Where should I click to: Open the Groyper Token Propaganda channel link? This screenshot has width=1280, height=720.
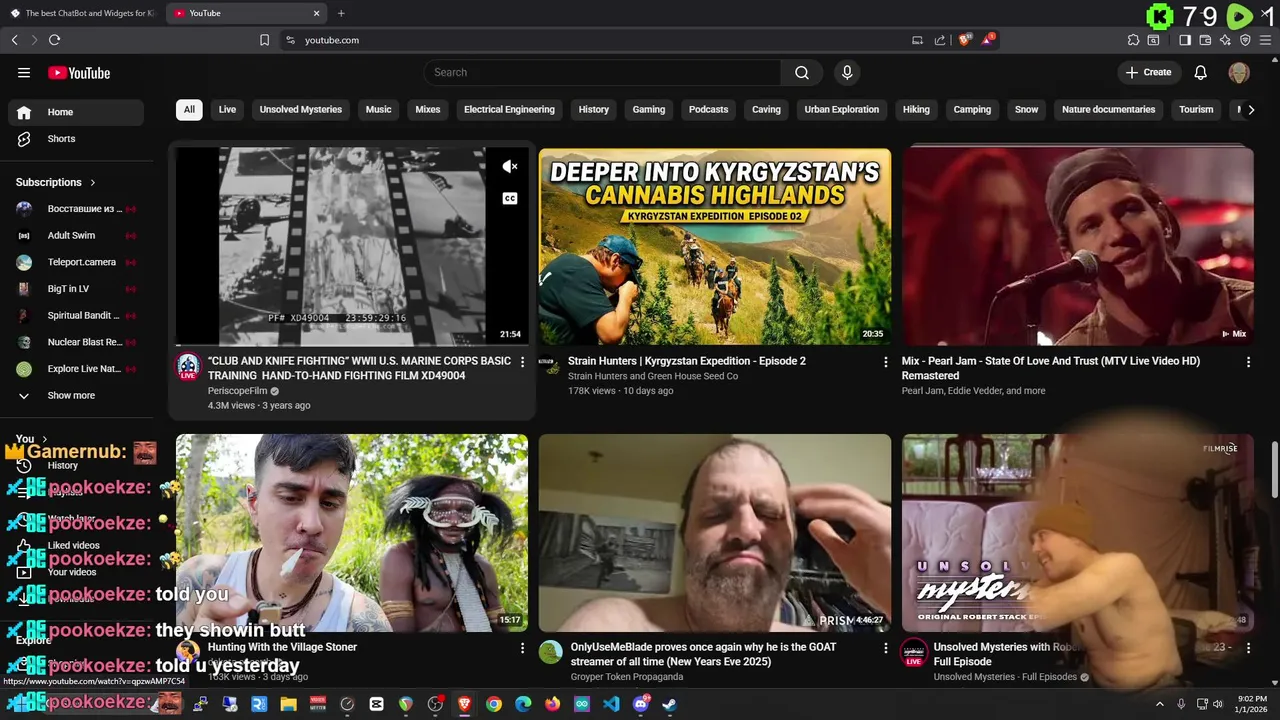click(627, 677)
